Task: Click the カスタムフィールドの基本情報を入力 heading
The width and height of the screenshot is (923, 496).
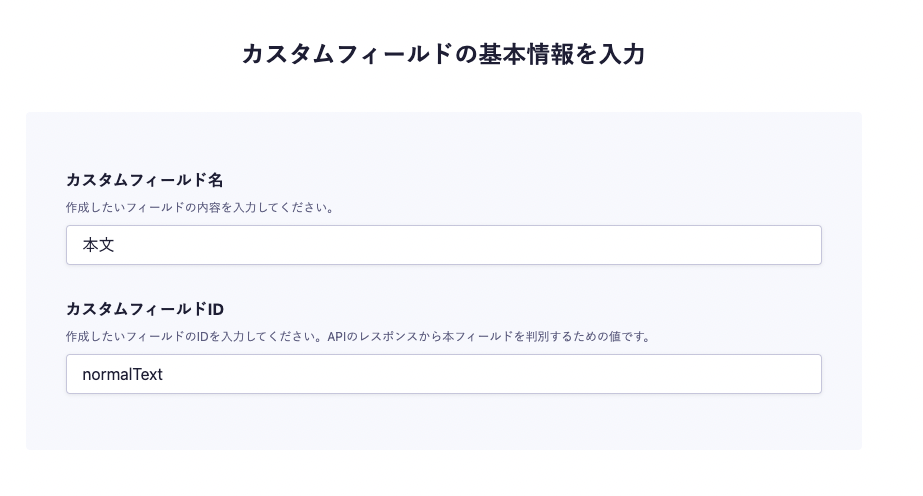Action: [x=443, y=54]
